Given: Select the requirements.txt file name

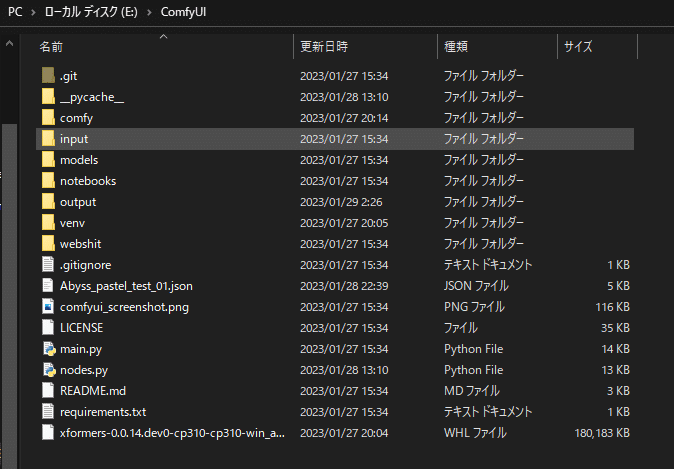Looking at the screenshot, I should 103,412.
